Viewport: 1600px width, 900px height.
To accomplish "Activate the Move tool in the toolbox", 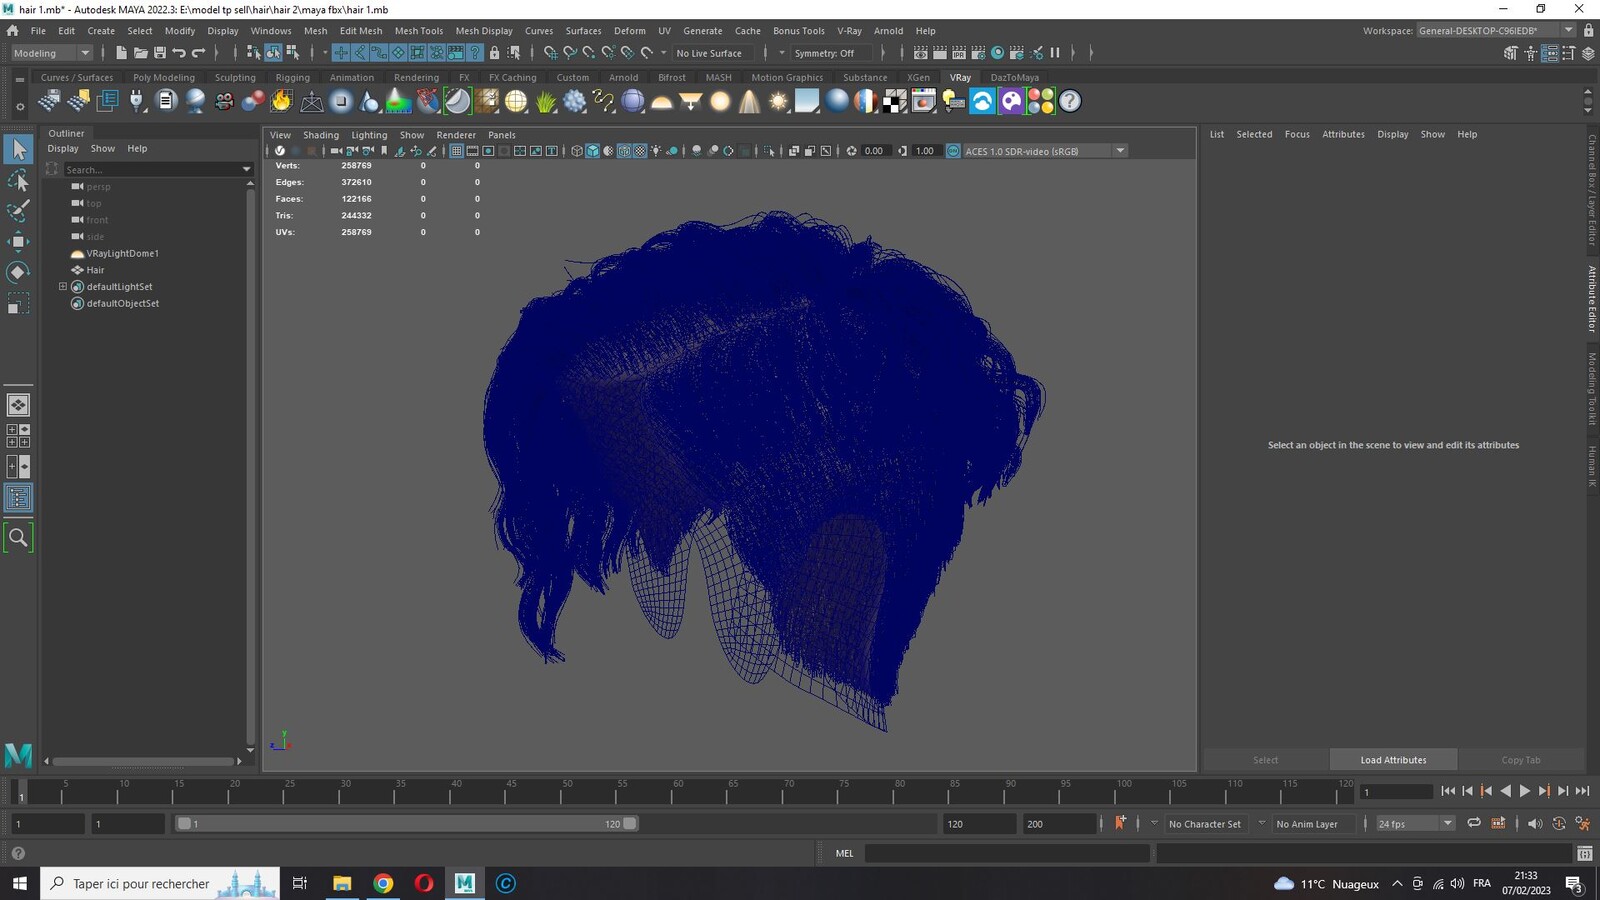I will pyautogui.click(x=18, y=241).
